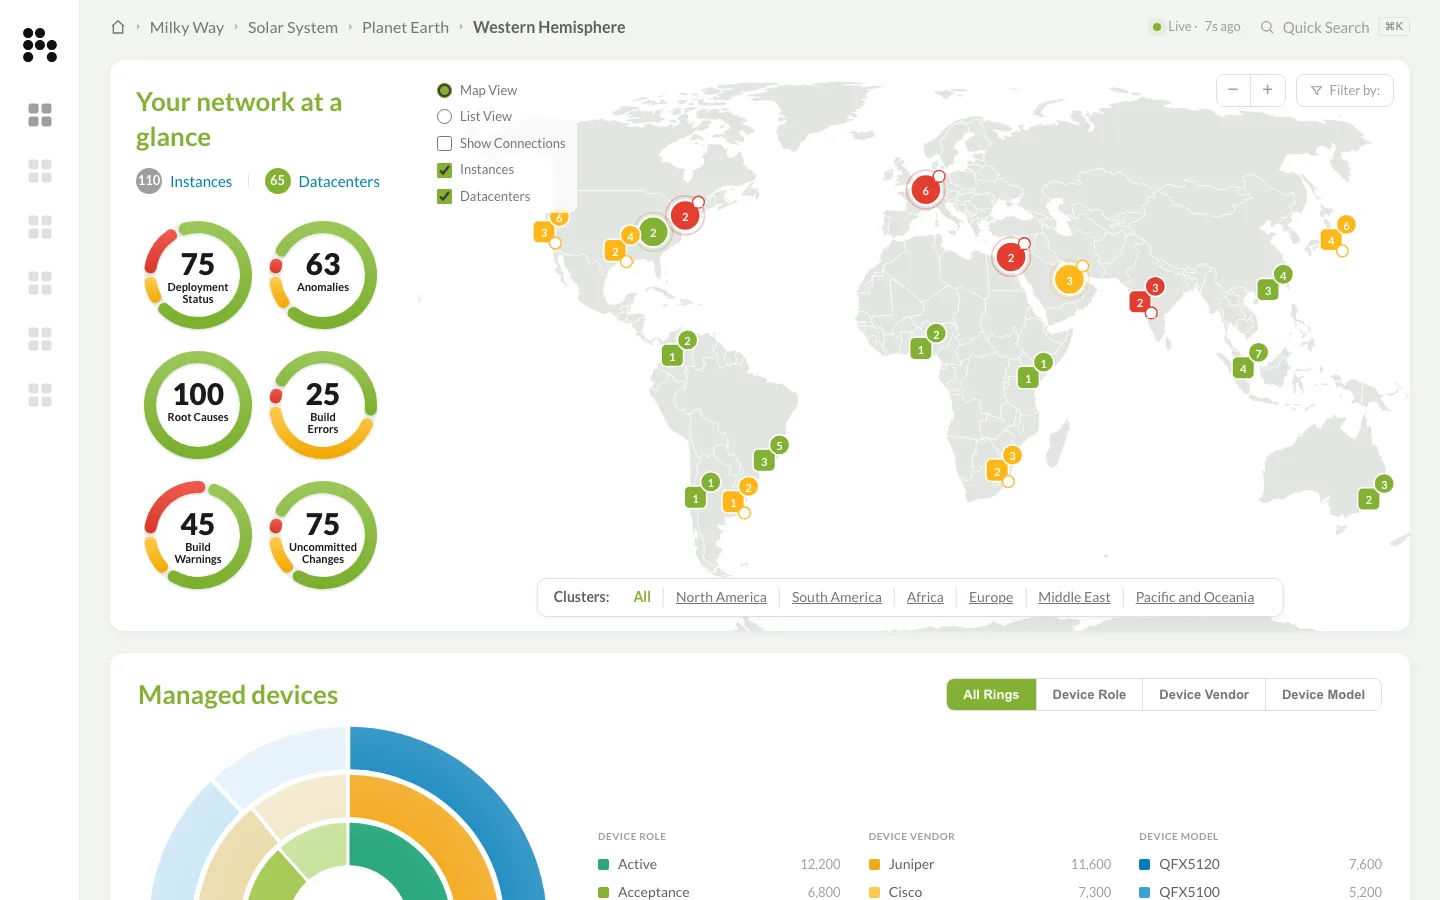Go to Solar System in the breadcrumb
The height and width of the screenshot is (900, 1440).
tap(293, 27)
